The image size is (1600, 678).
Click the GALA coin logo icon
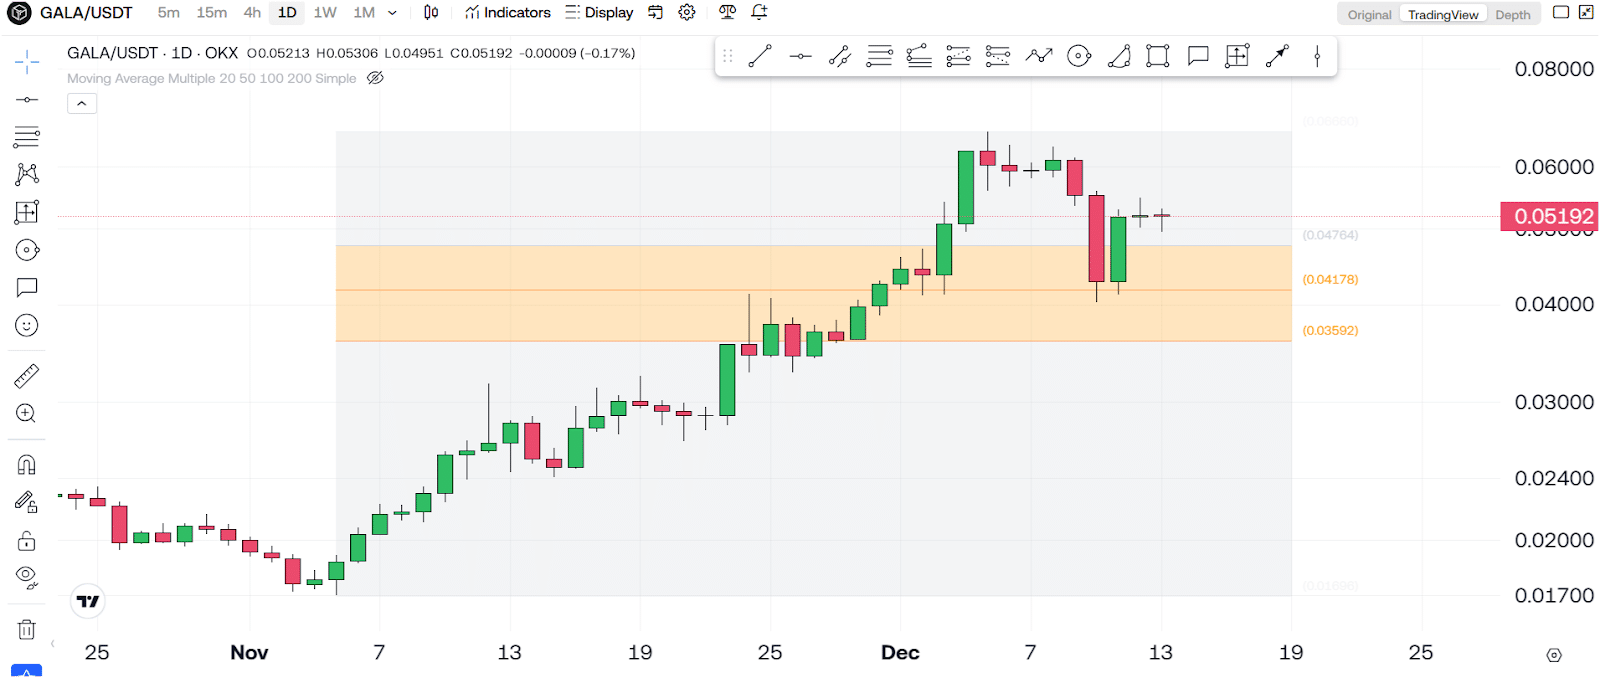pyautogui.click(x=19, y=13)
